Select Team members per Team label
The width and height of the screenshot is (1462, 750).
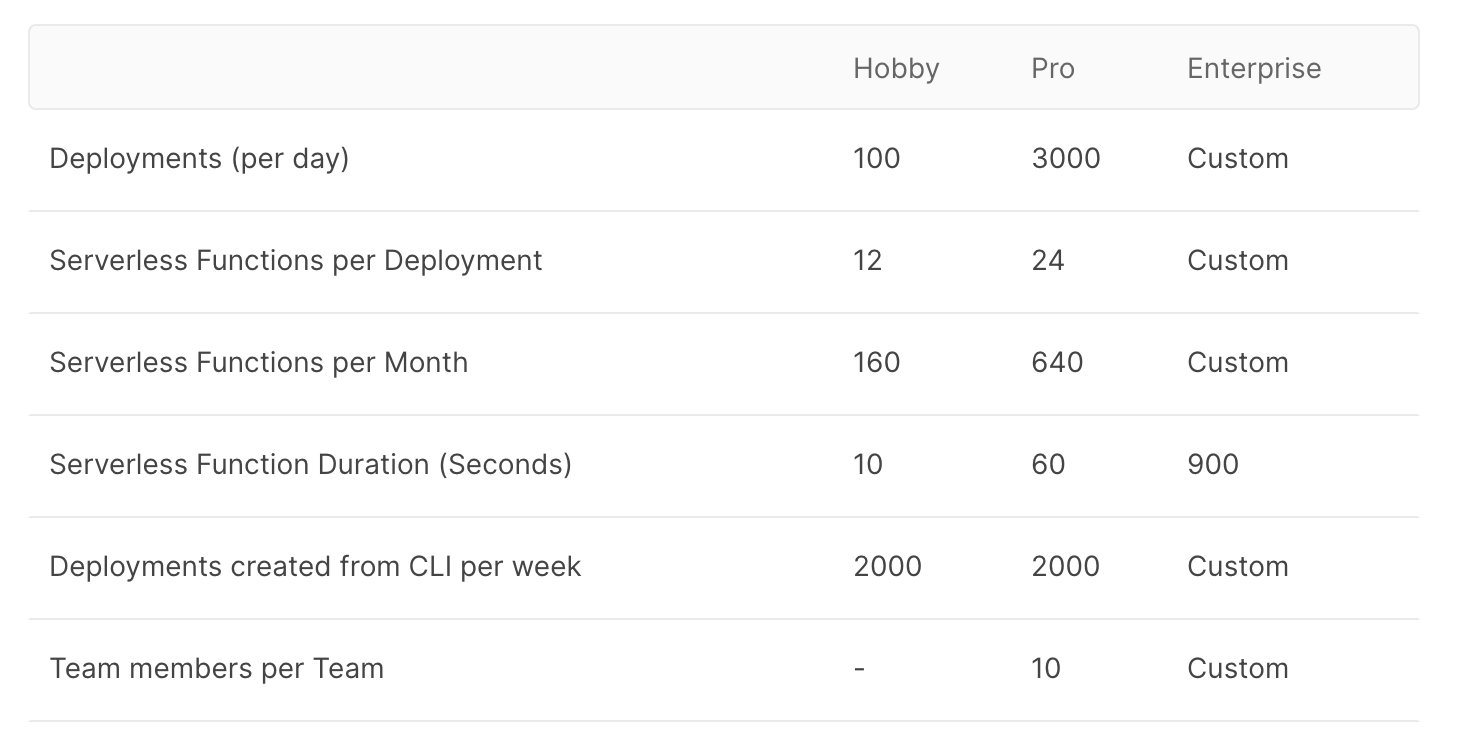tap(217, 669)
